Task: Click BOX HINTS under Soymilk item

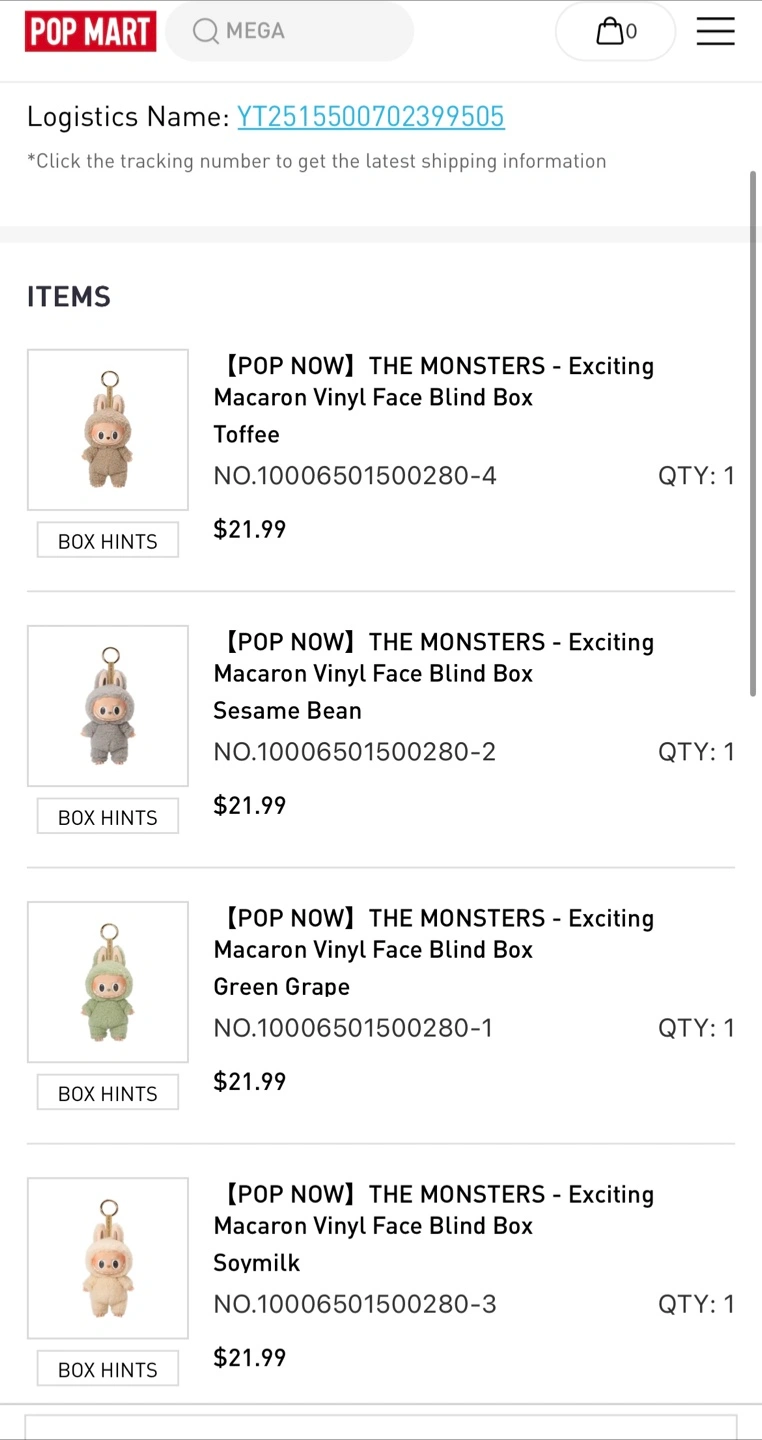Action: coord(108,1369)
